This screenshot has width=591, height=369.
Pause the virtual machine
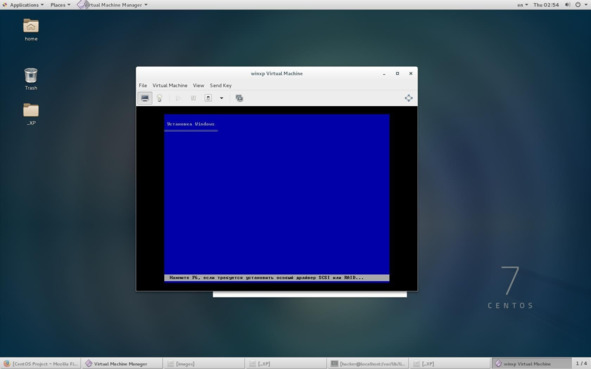193,98
